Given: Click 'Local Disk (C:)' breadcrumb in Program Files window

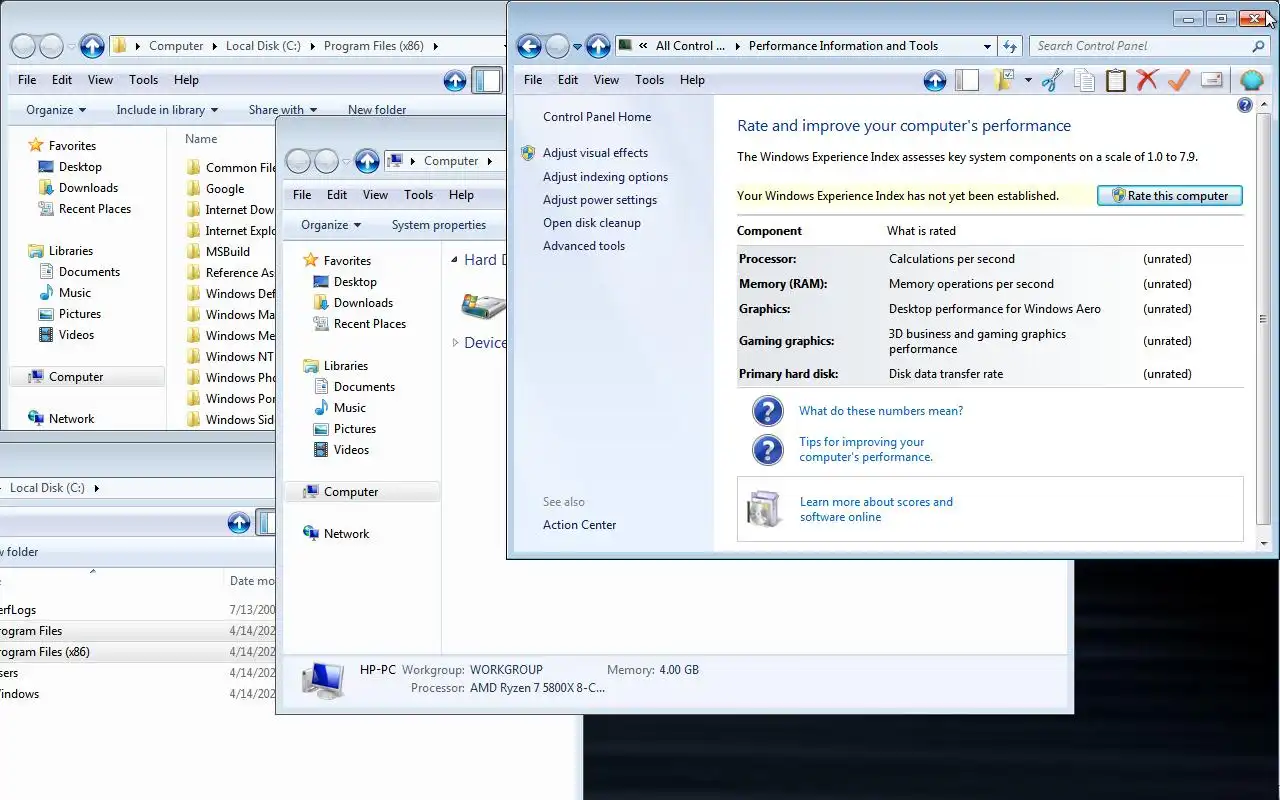Looking at the screenshot, I should click(x=263, y=46).
